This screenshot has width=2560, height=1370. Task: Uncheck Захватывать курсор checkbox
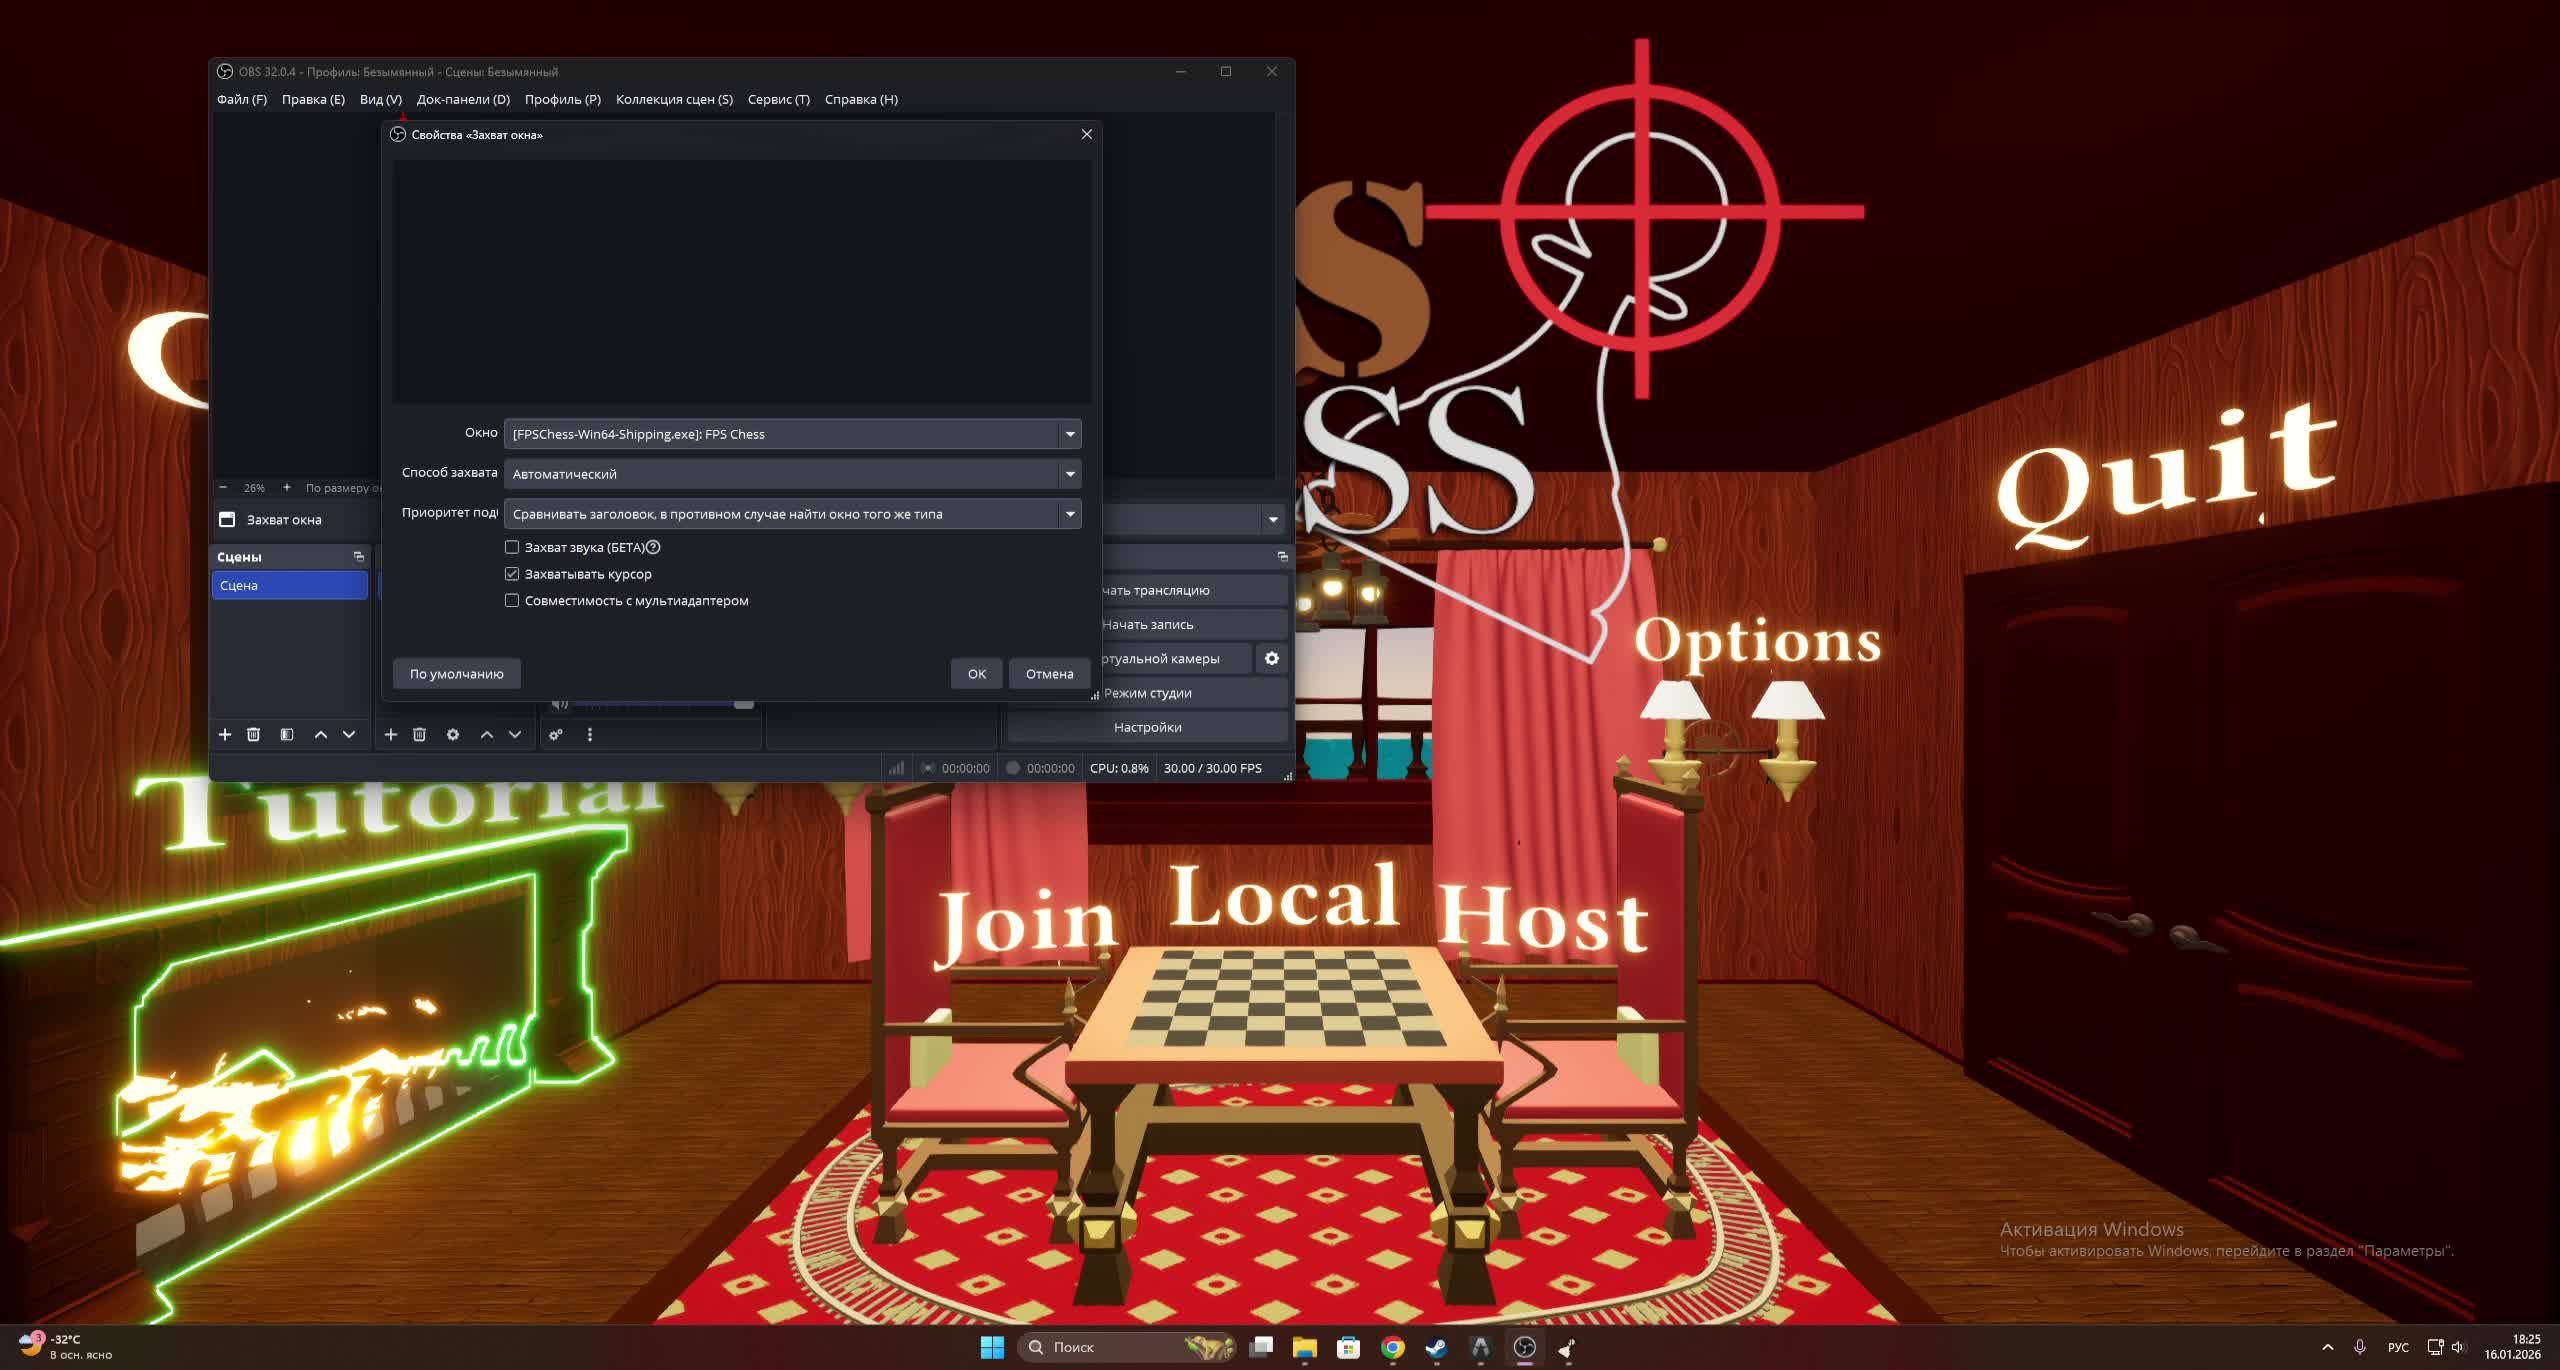[512, 574]
